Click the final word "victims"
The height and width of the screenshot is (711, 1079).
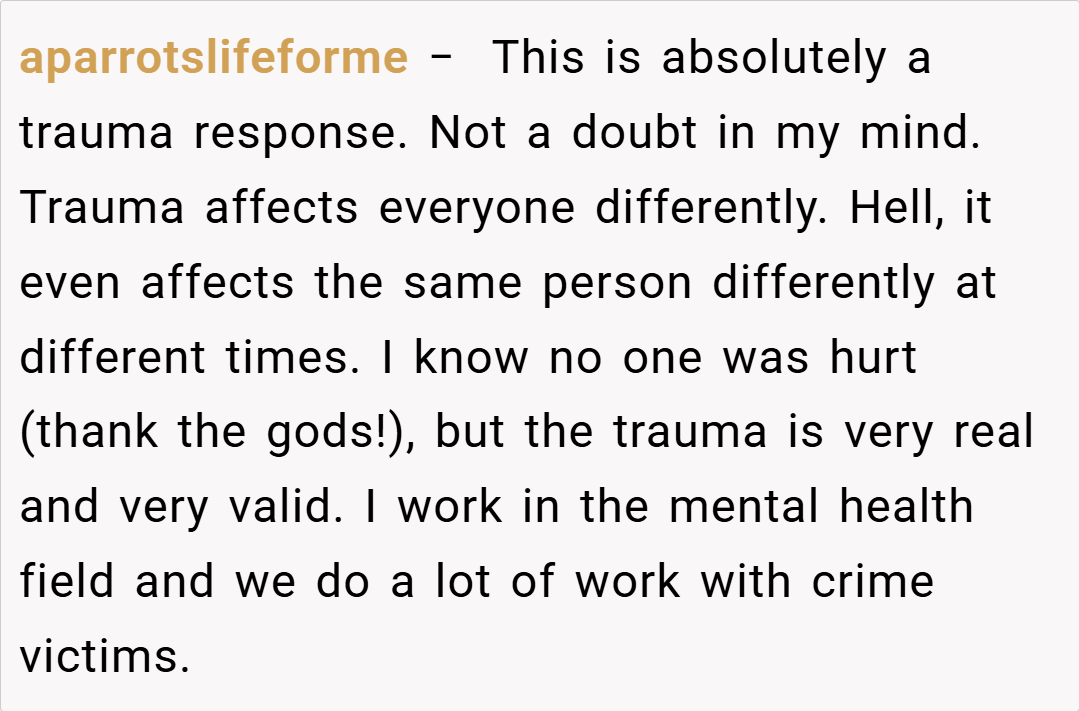[x=104, y=658]
